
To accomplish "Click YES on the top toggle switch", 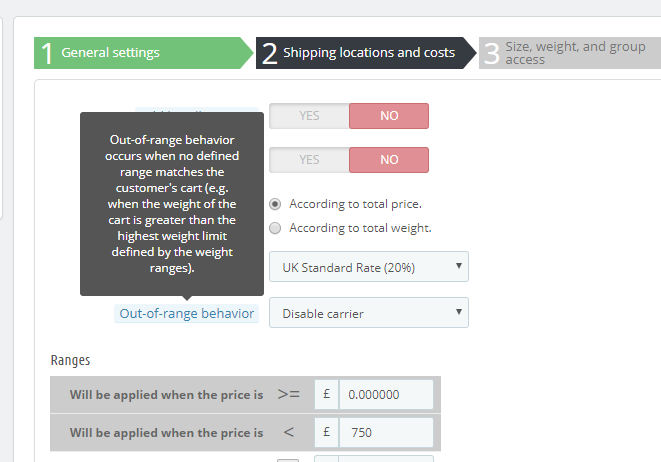I will (309, 116).
